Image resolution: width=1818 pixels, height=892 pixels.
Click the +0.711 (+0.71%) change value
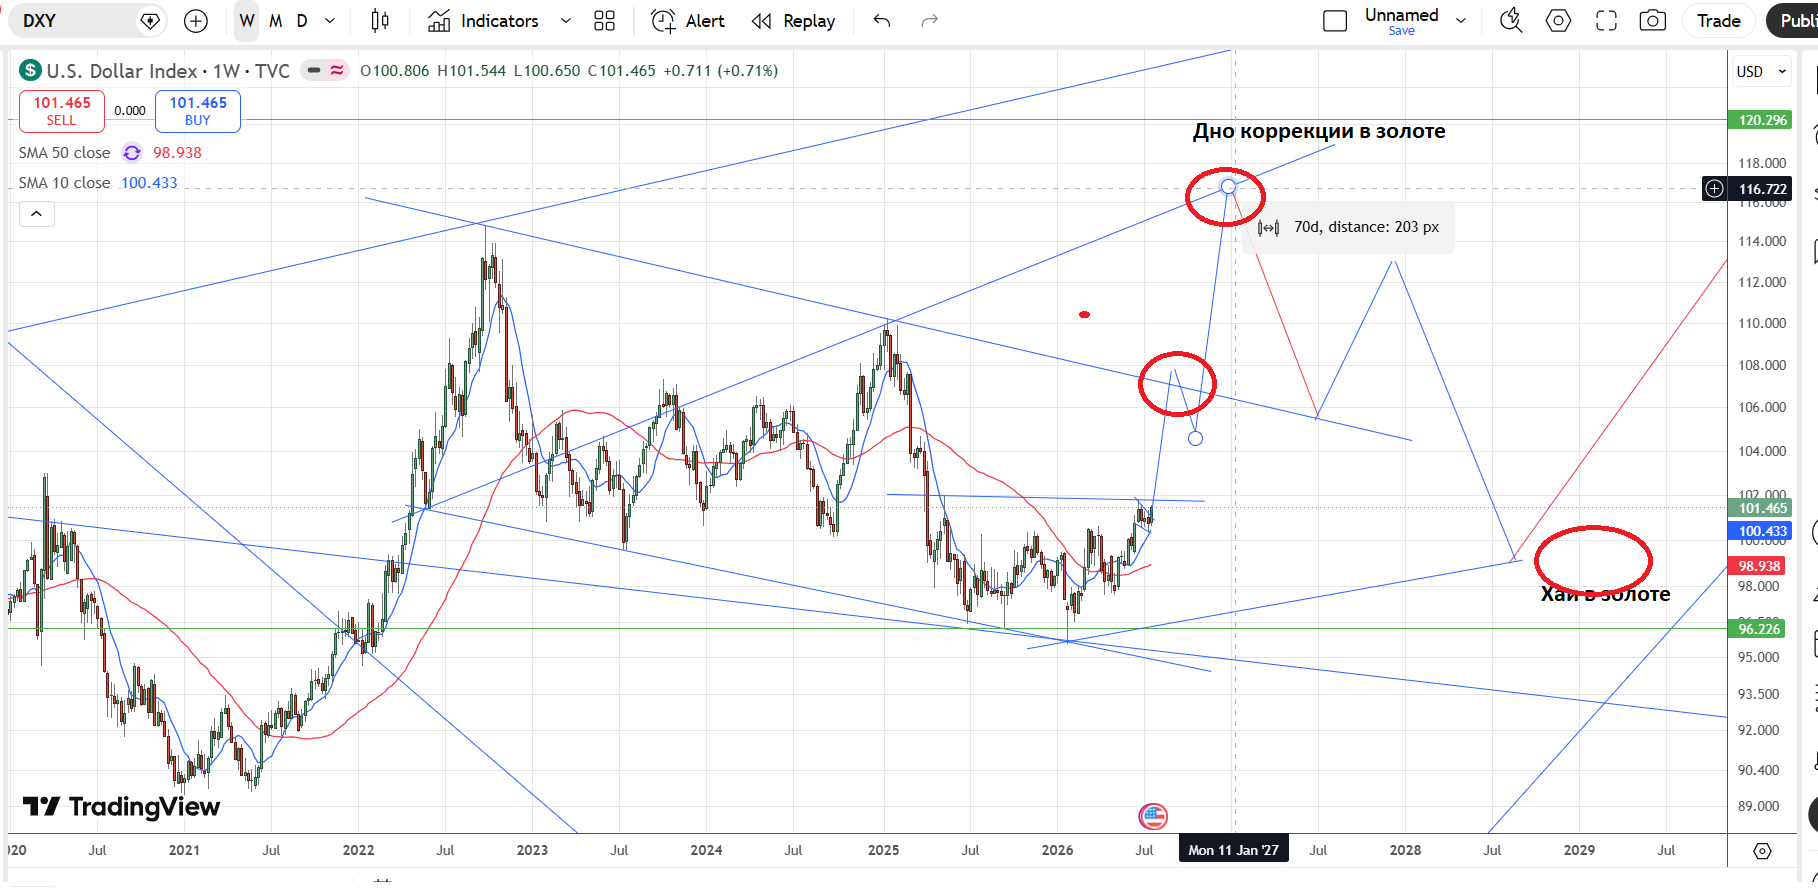720,71
